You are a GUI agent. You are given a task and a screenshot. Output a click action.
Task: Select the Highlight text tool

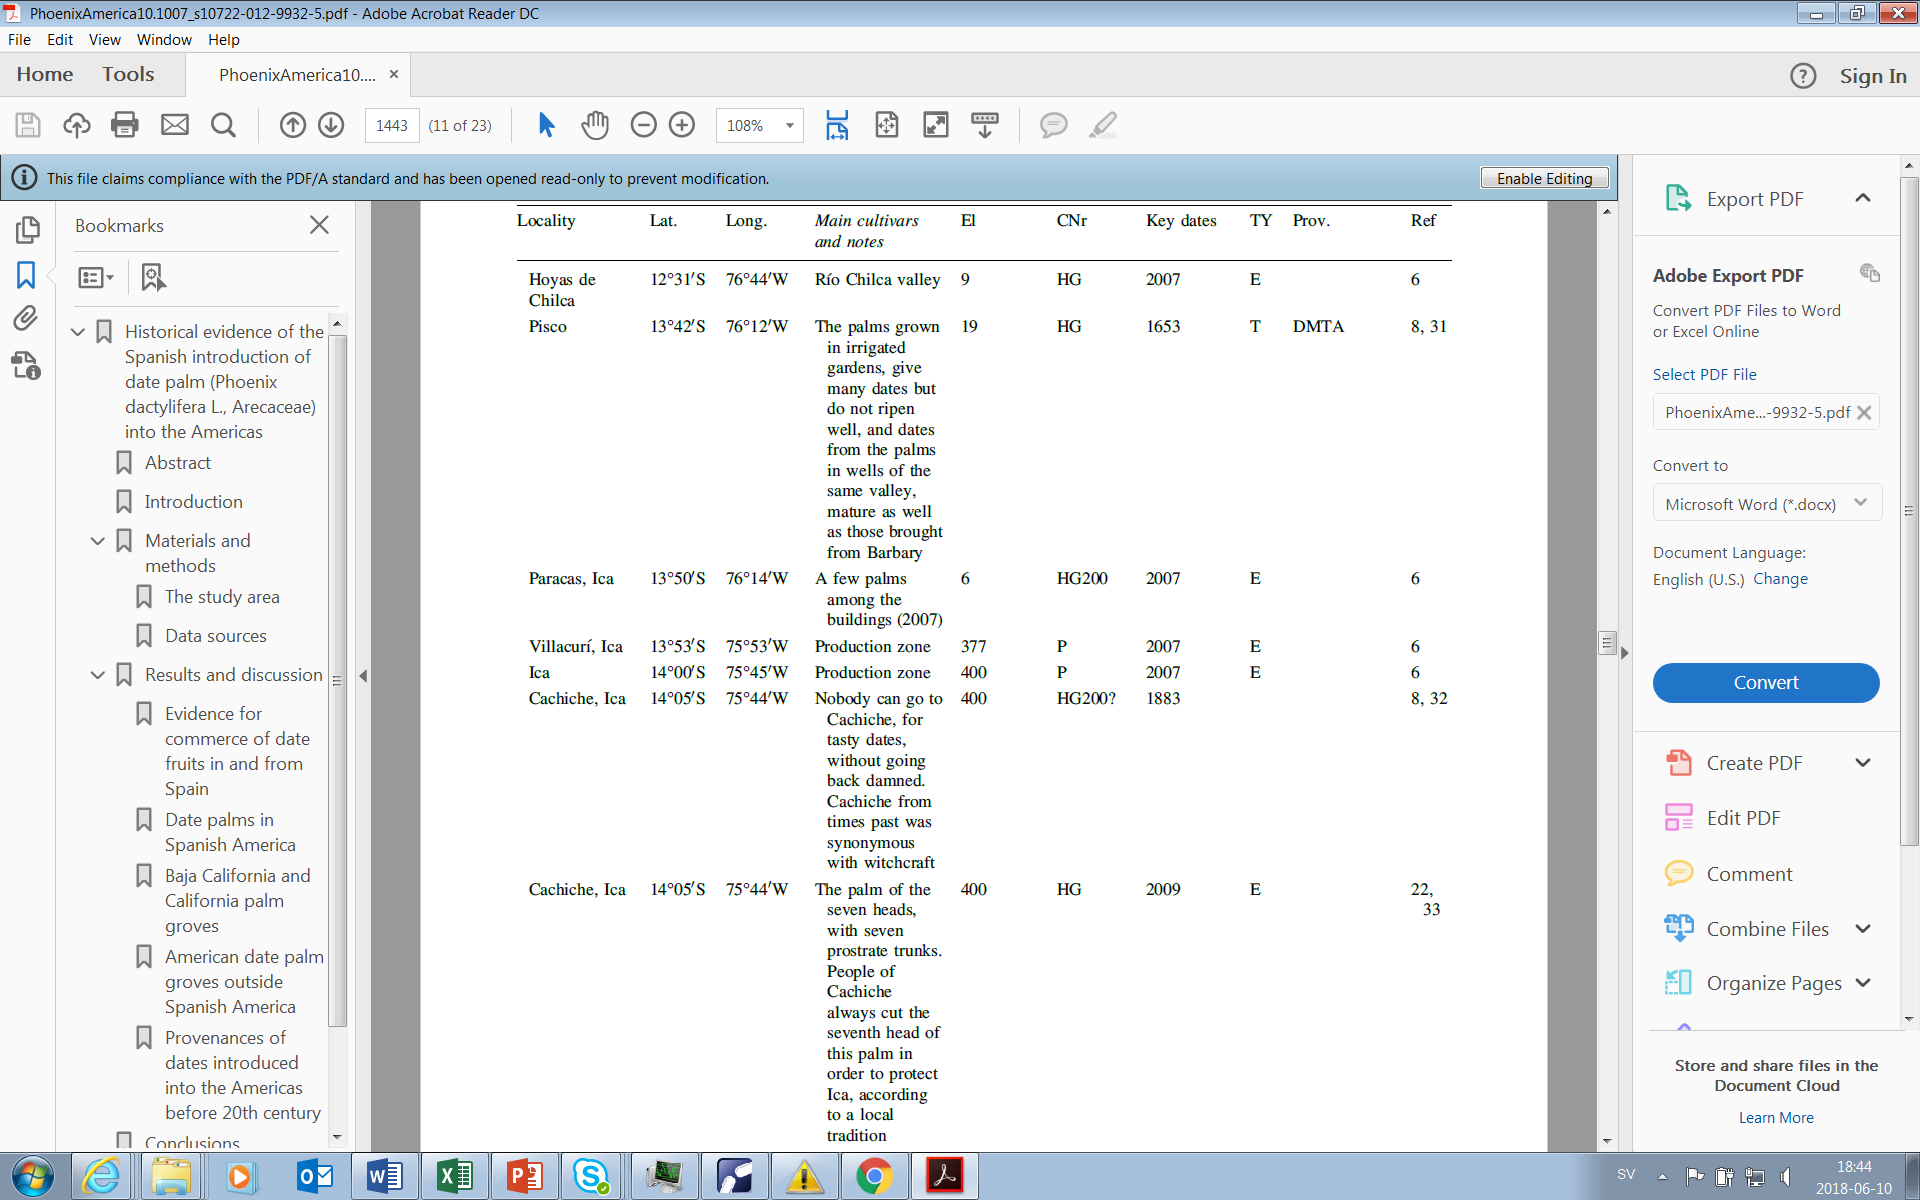[1103, 125]
